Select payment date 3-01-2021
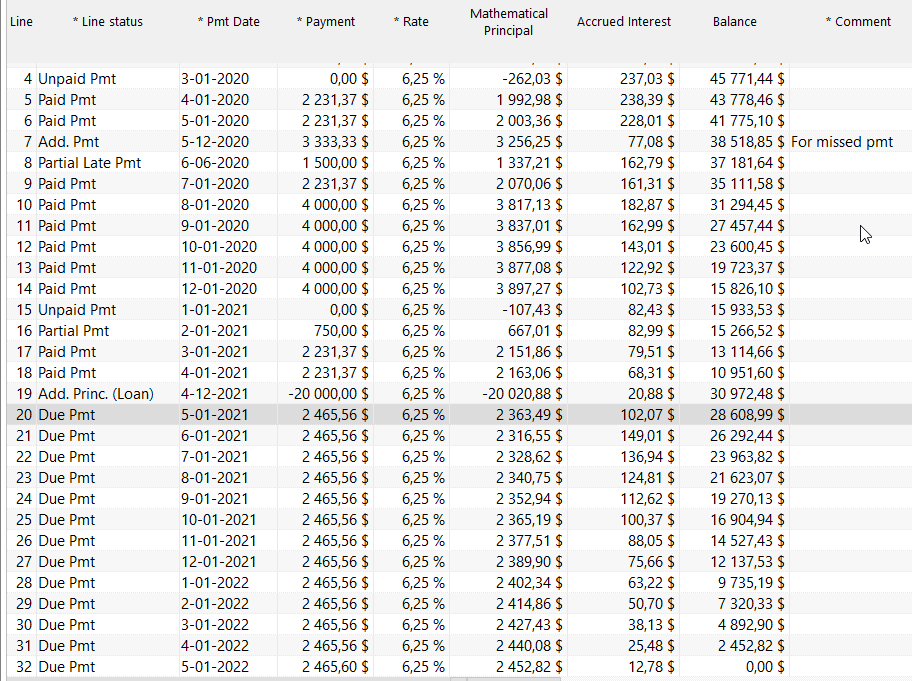This screenshot has width=912, height=681. (x=228, y=352)
